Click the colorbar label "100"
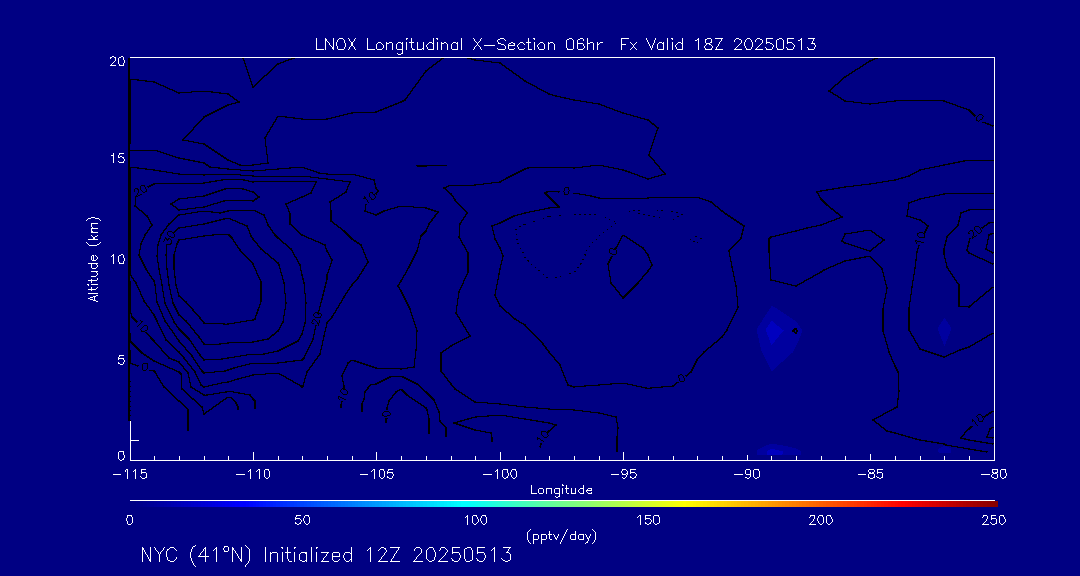The height and width of the screenshot is (576, 1080). click(476, 520)
